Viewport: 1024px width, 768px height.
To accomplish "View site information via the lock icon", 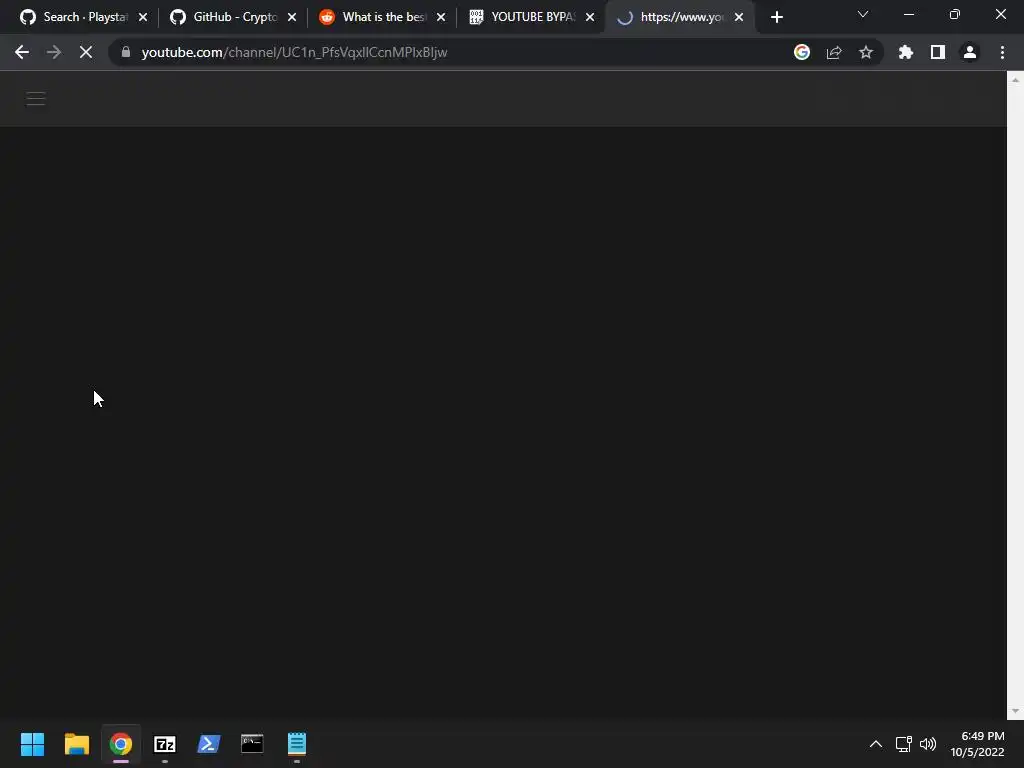I will [126, 52].
